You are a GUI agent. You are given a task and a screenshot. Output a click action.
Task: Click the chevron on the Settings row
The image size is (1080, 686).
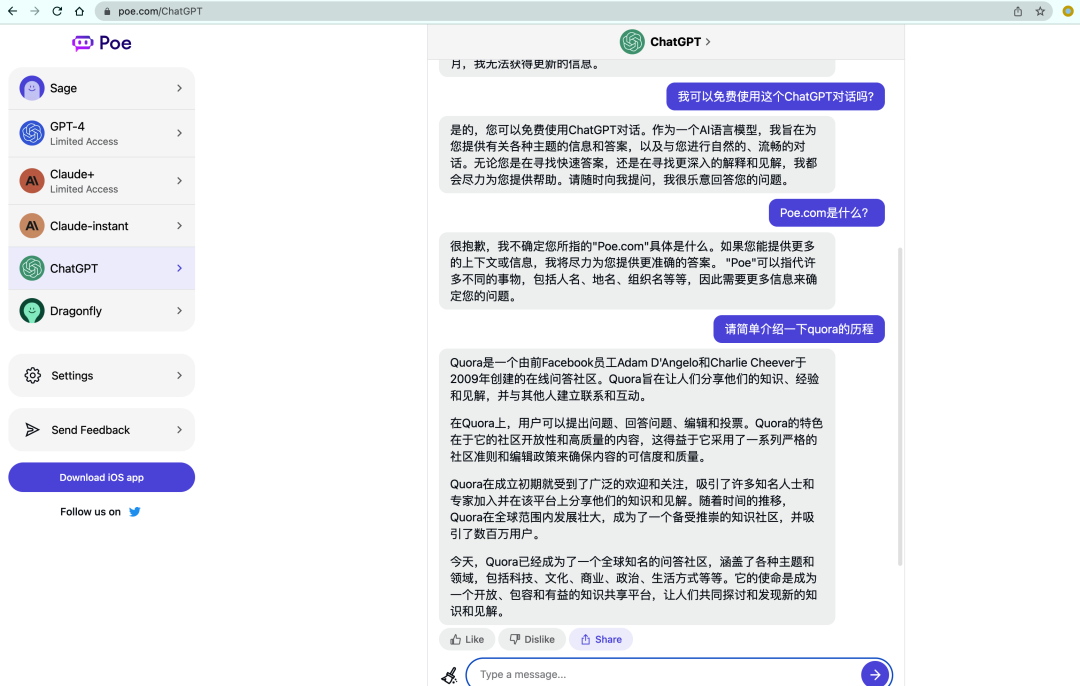[179, 375]
